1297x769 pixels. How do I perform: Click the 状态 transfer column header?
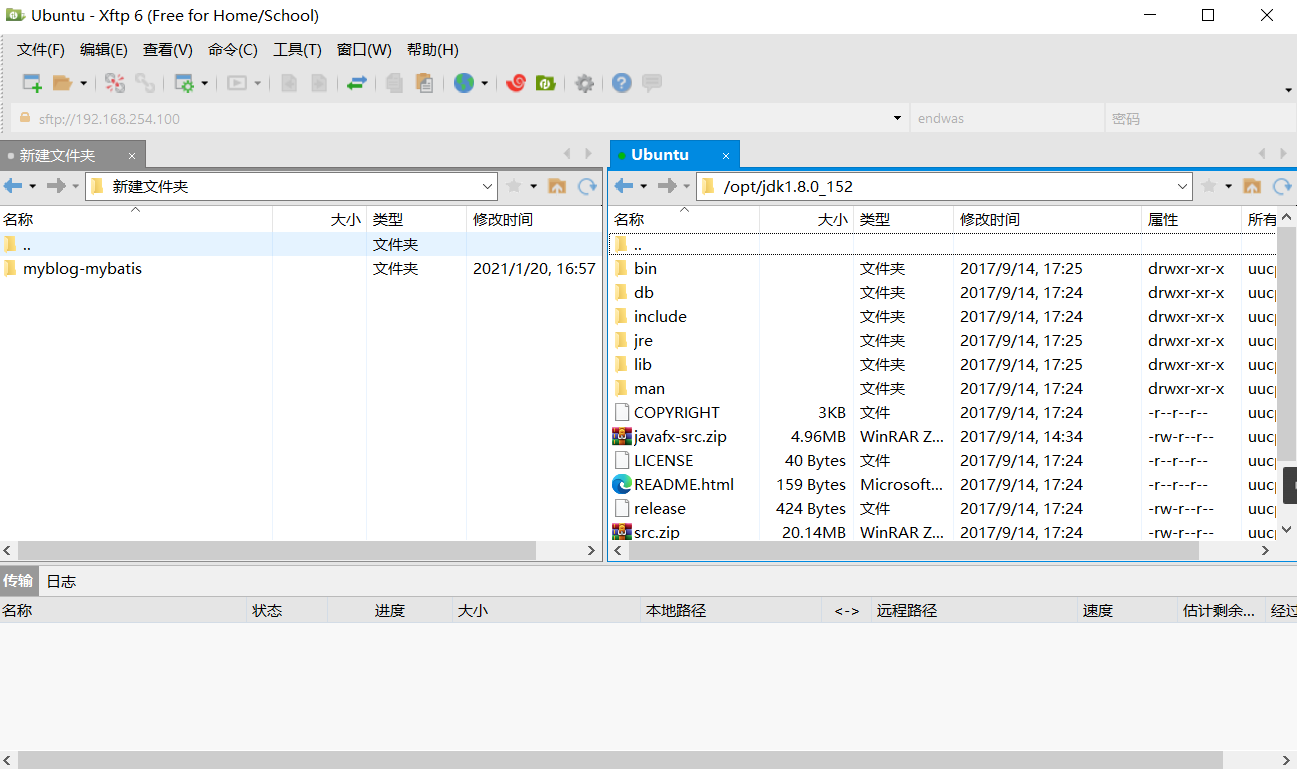287,610
